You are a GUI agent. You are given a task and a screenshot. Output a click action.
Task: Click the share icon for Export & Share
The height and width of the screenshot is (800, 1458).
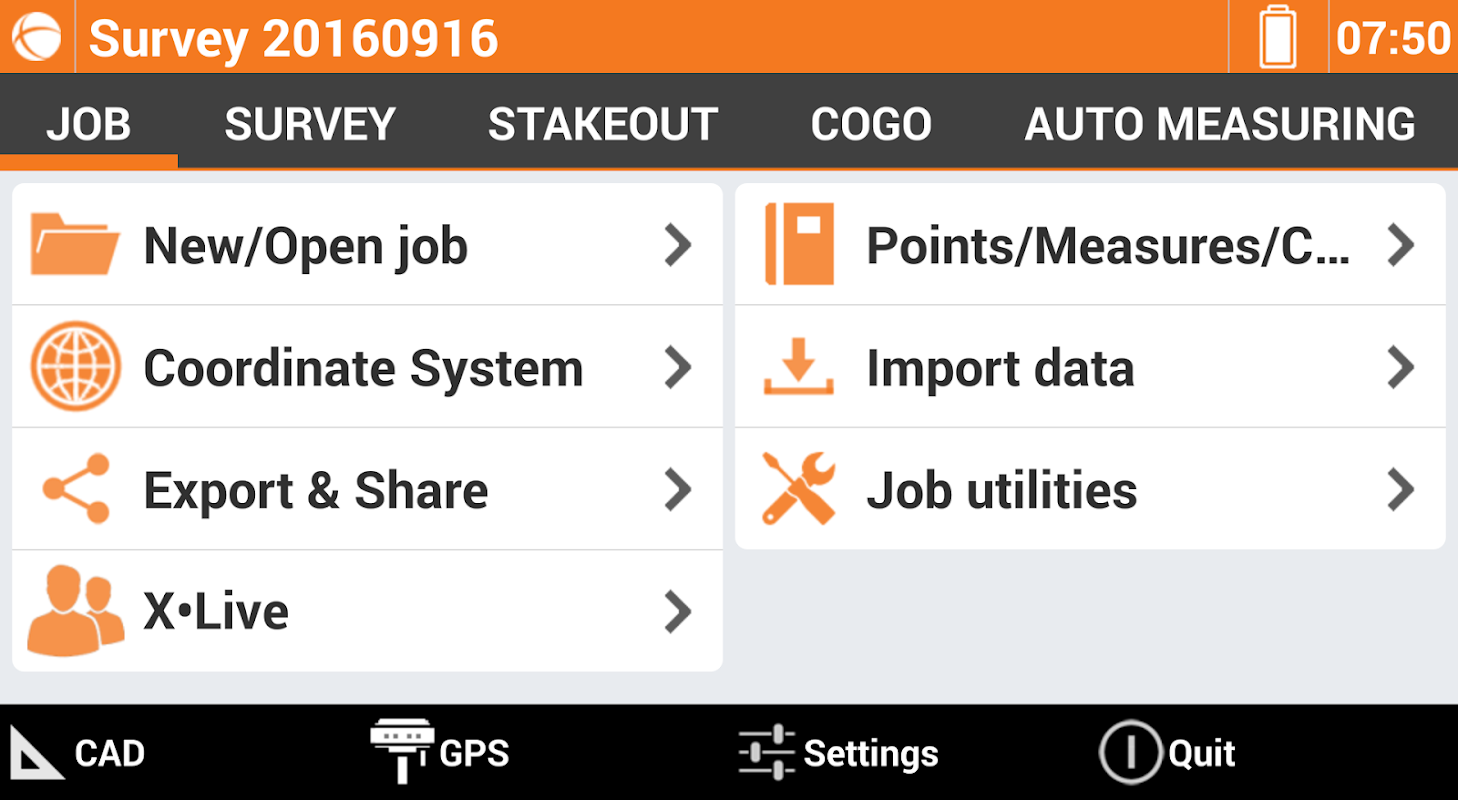point(77,489)
